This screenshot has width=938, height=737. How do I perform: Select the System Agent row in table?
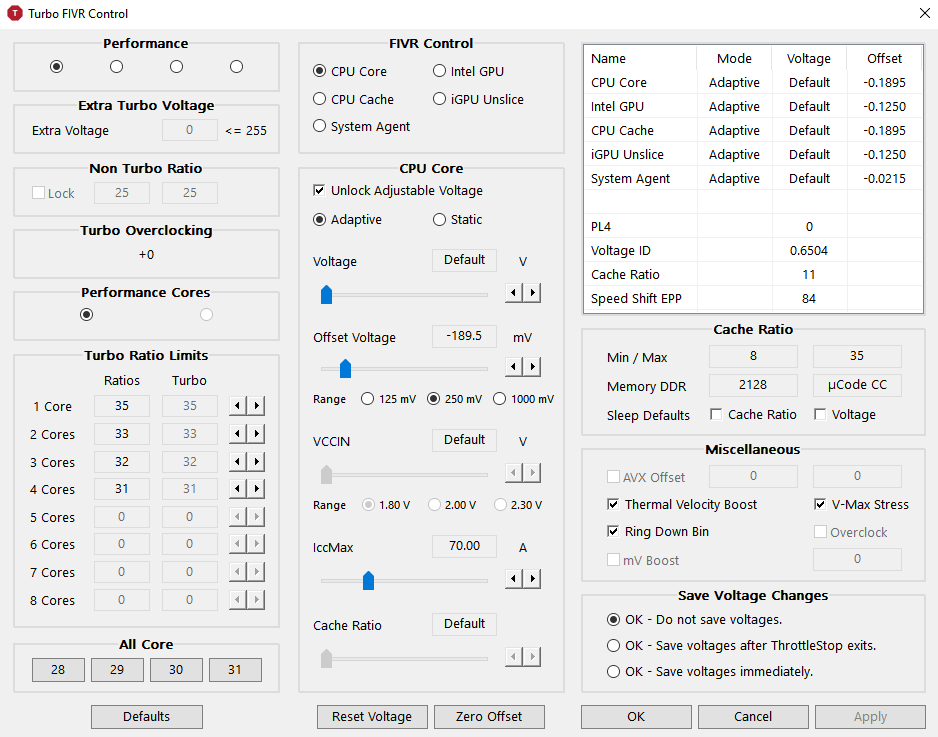(753, 178)
